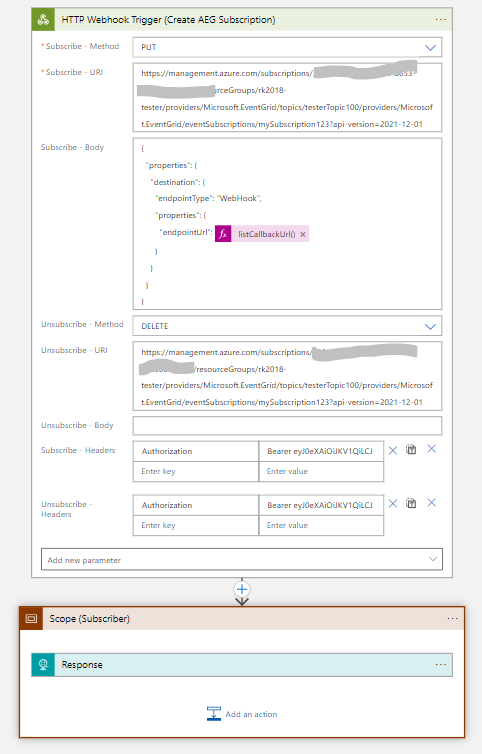Click Add an action link

point(251,714)
